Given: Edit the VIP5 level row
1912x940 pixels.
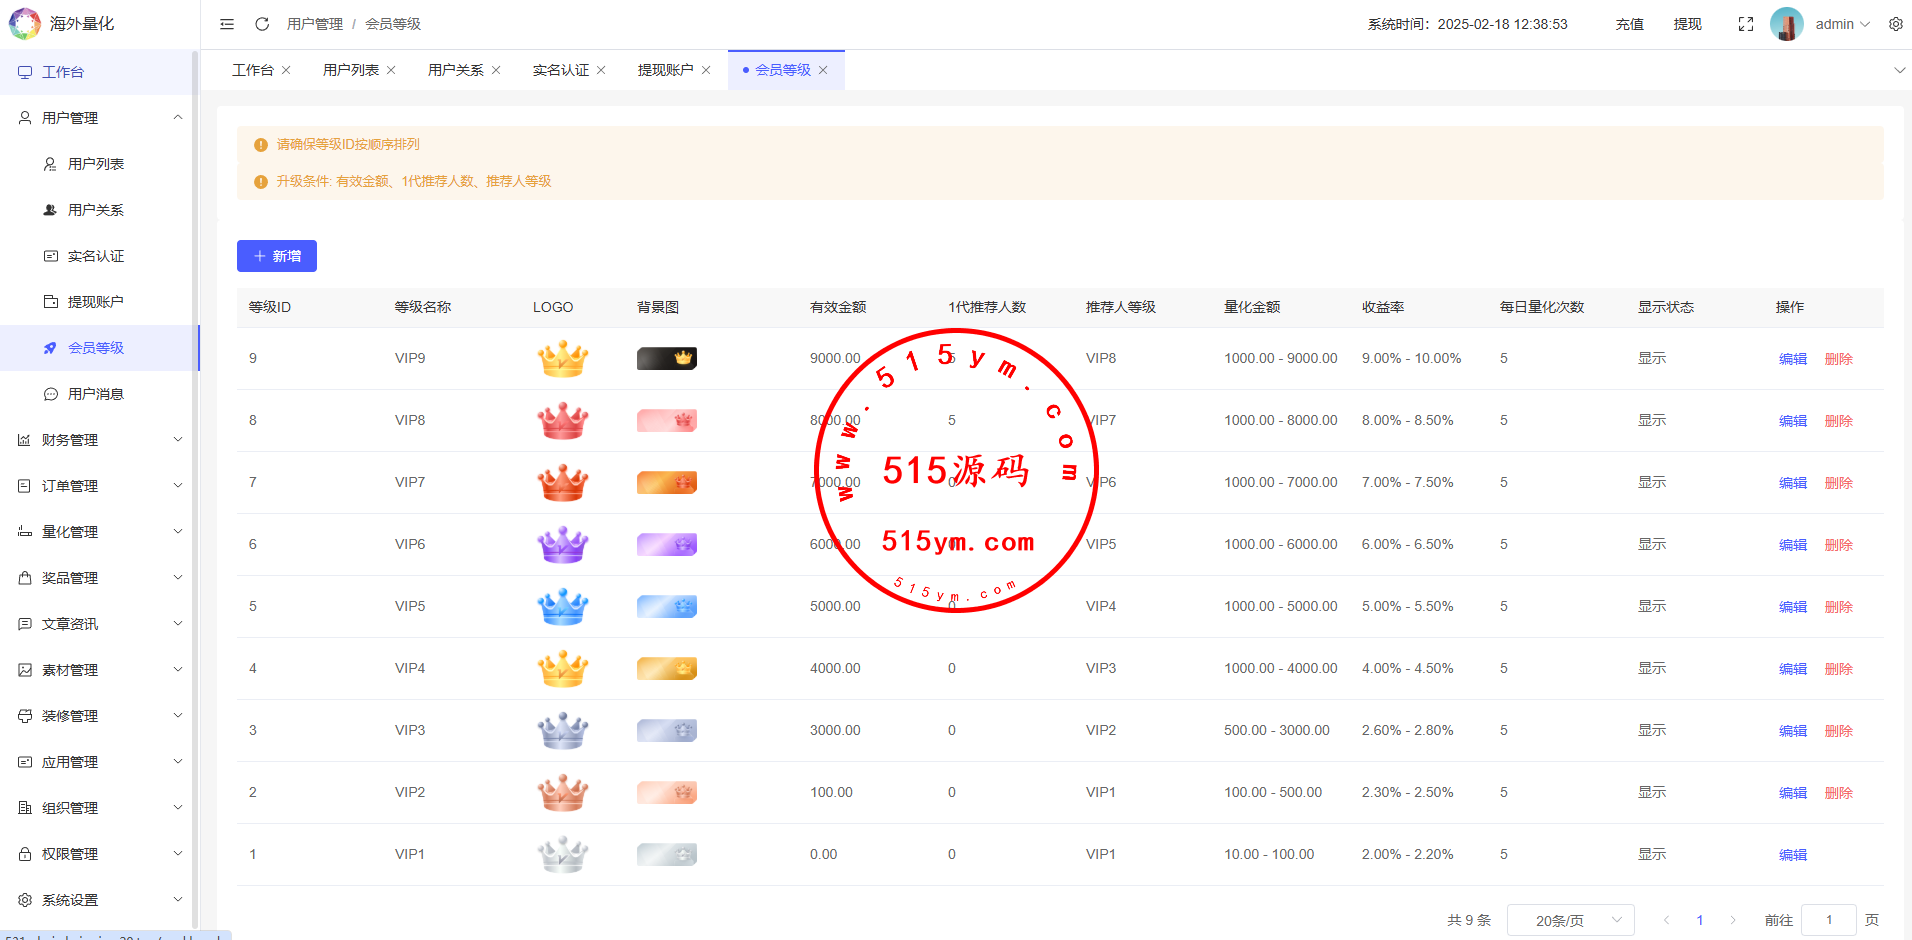Looking at the screenshot, I should pyautogui.click(x=1792, y=607).
